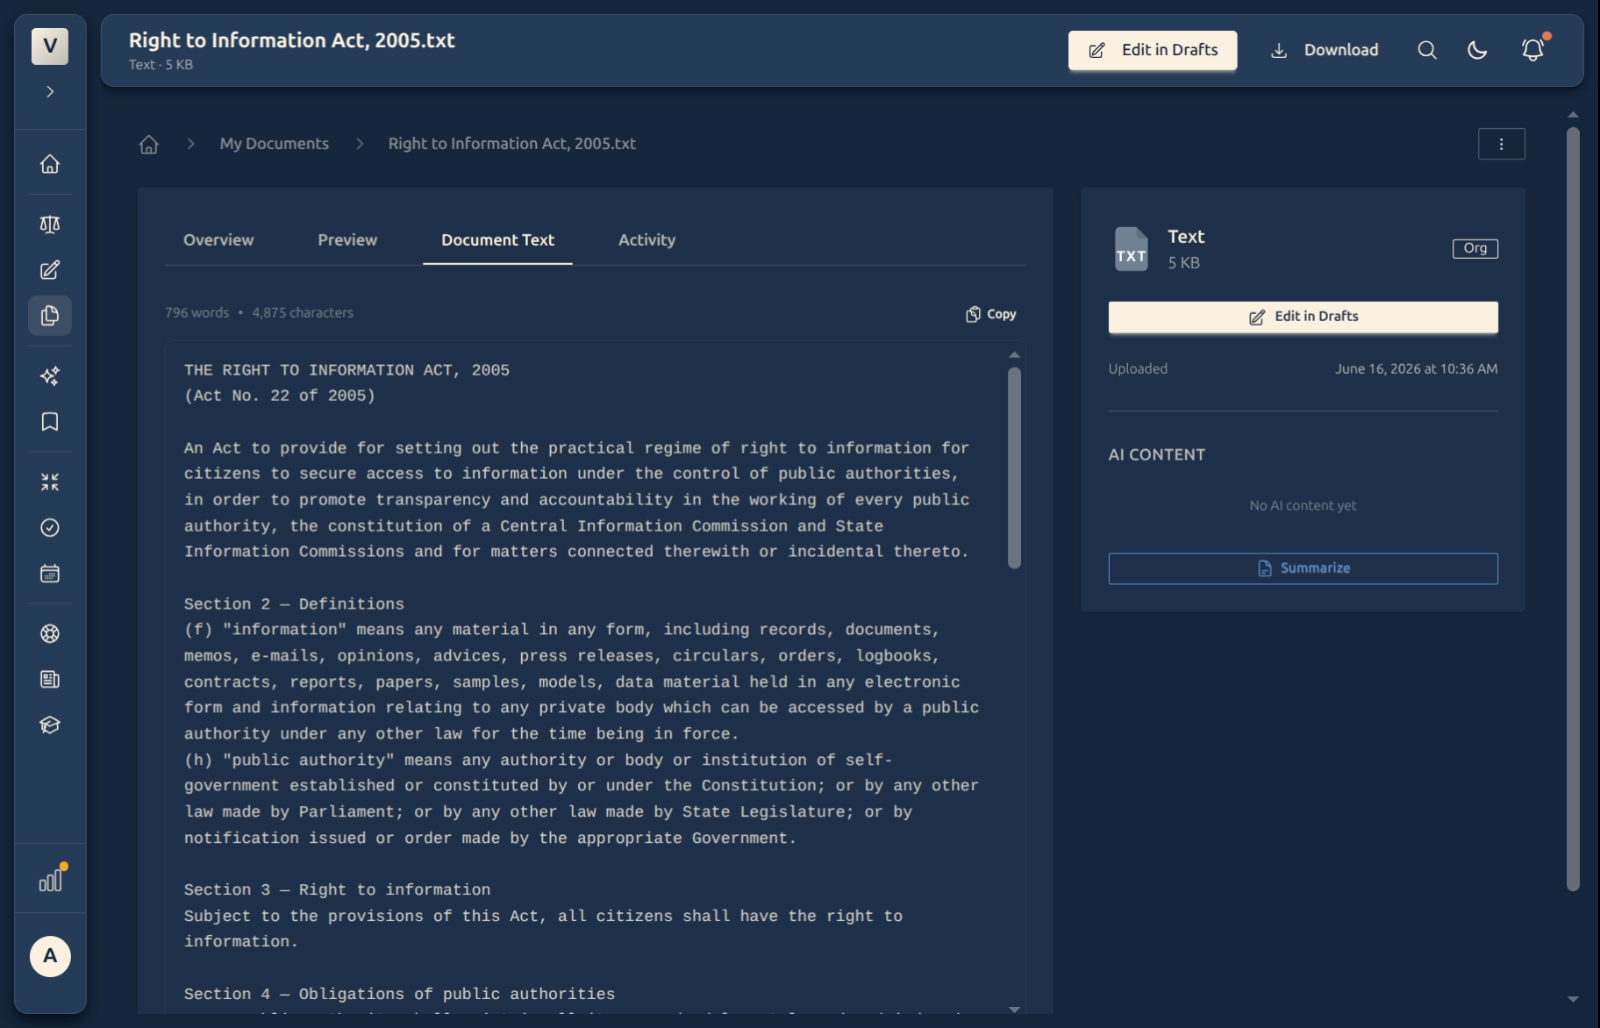The width and height of the screenshot is (1600, 1028).
Task: Click the TXT file type icon
Action: [x=1131, y=249]
